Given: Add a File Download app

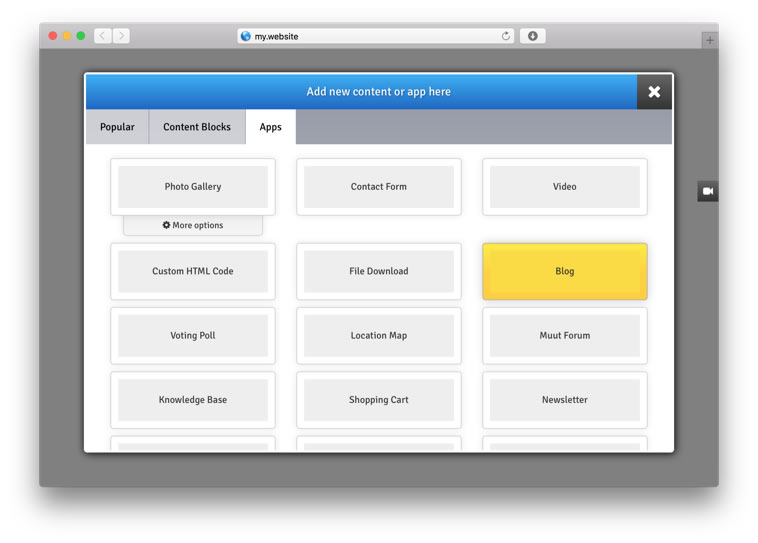Looking at the screenshot, I should pos(379,271).
